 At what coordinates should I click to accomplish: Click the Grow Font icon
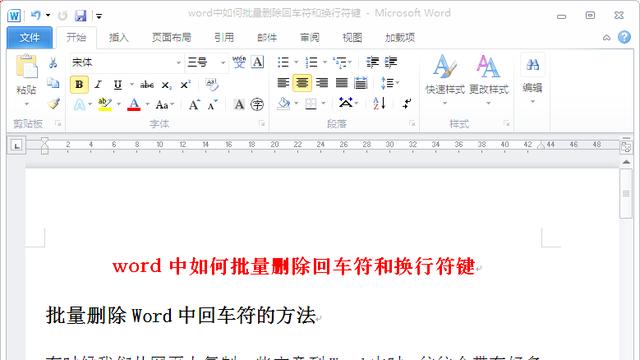click(194, 105)
